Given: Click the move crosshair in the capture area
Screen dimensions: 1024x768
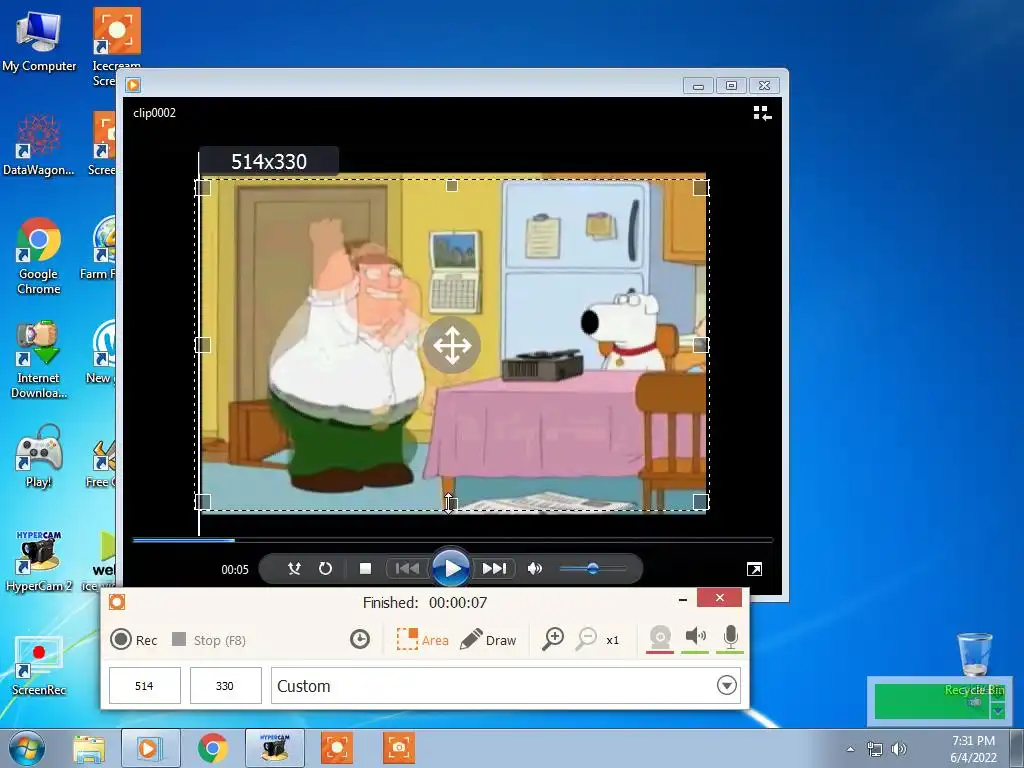Looking at the screenshot, I should [451, 345].
